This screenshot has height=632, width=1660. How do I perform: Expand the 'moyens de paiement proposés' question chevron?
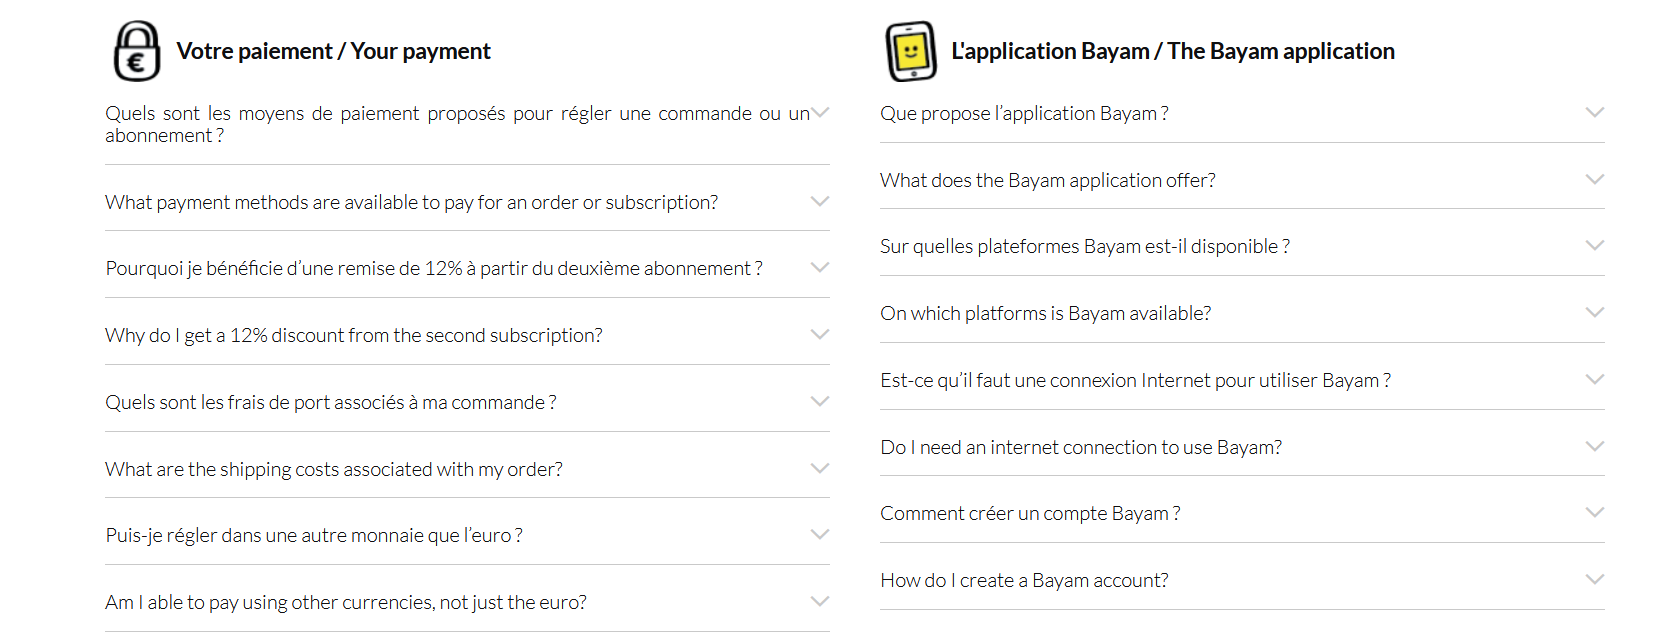click(820, 113)
